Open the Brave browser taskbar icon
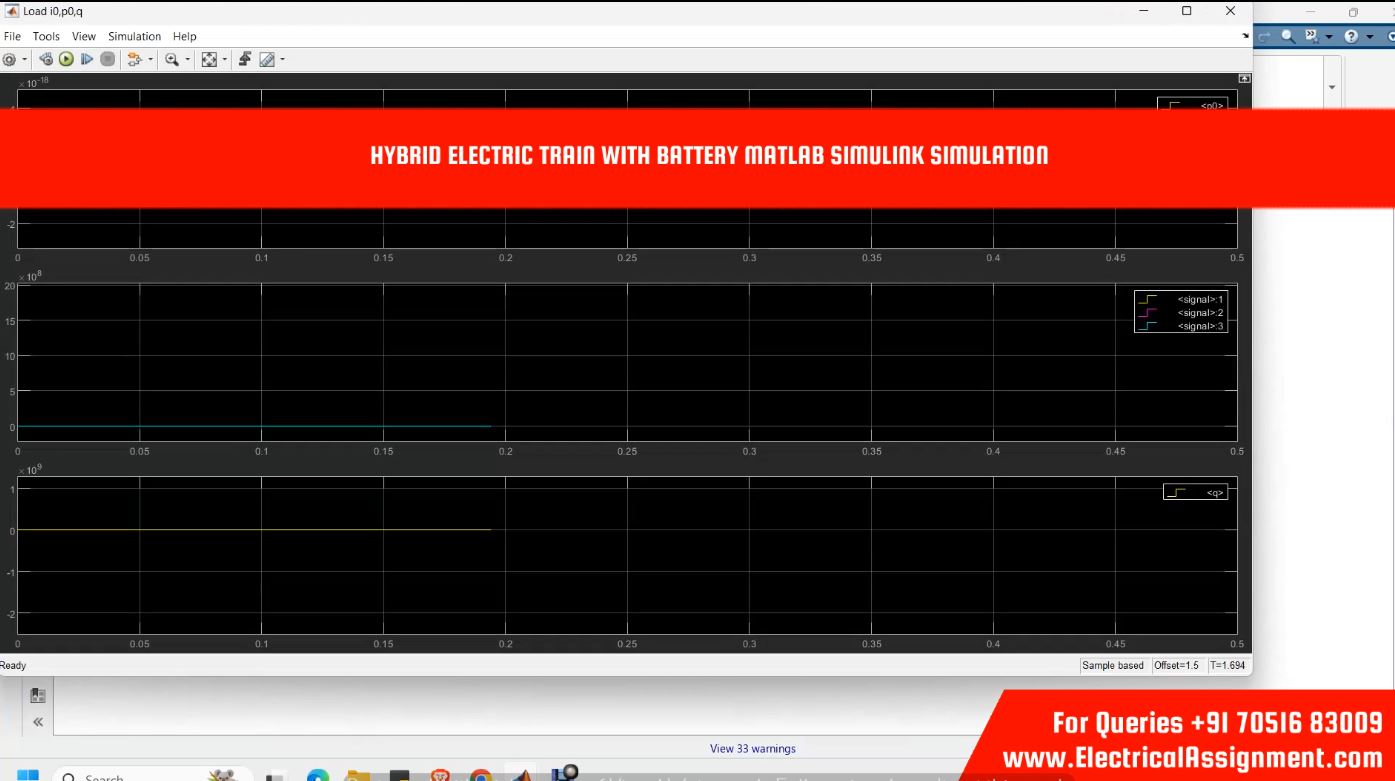Viewport: 1395px width, 781px height. coord(440,776)
